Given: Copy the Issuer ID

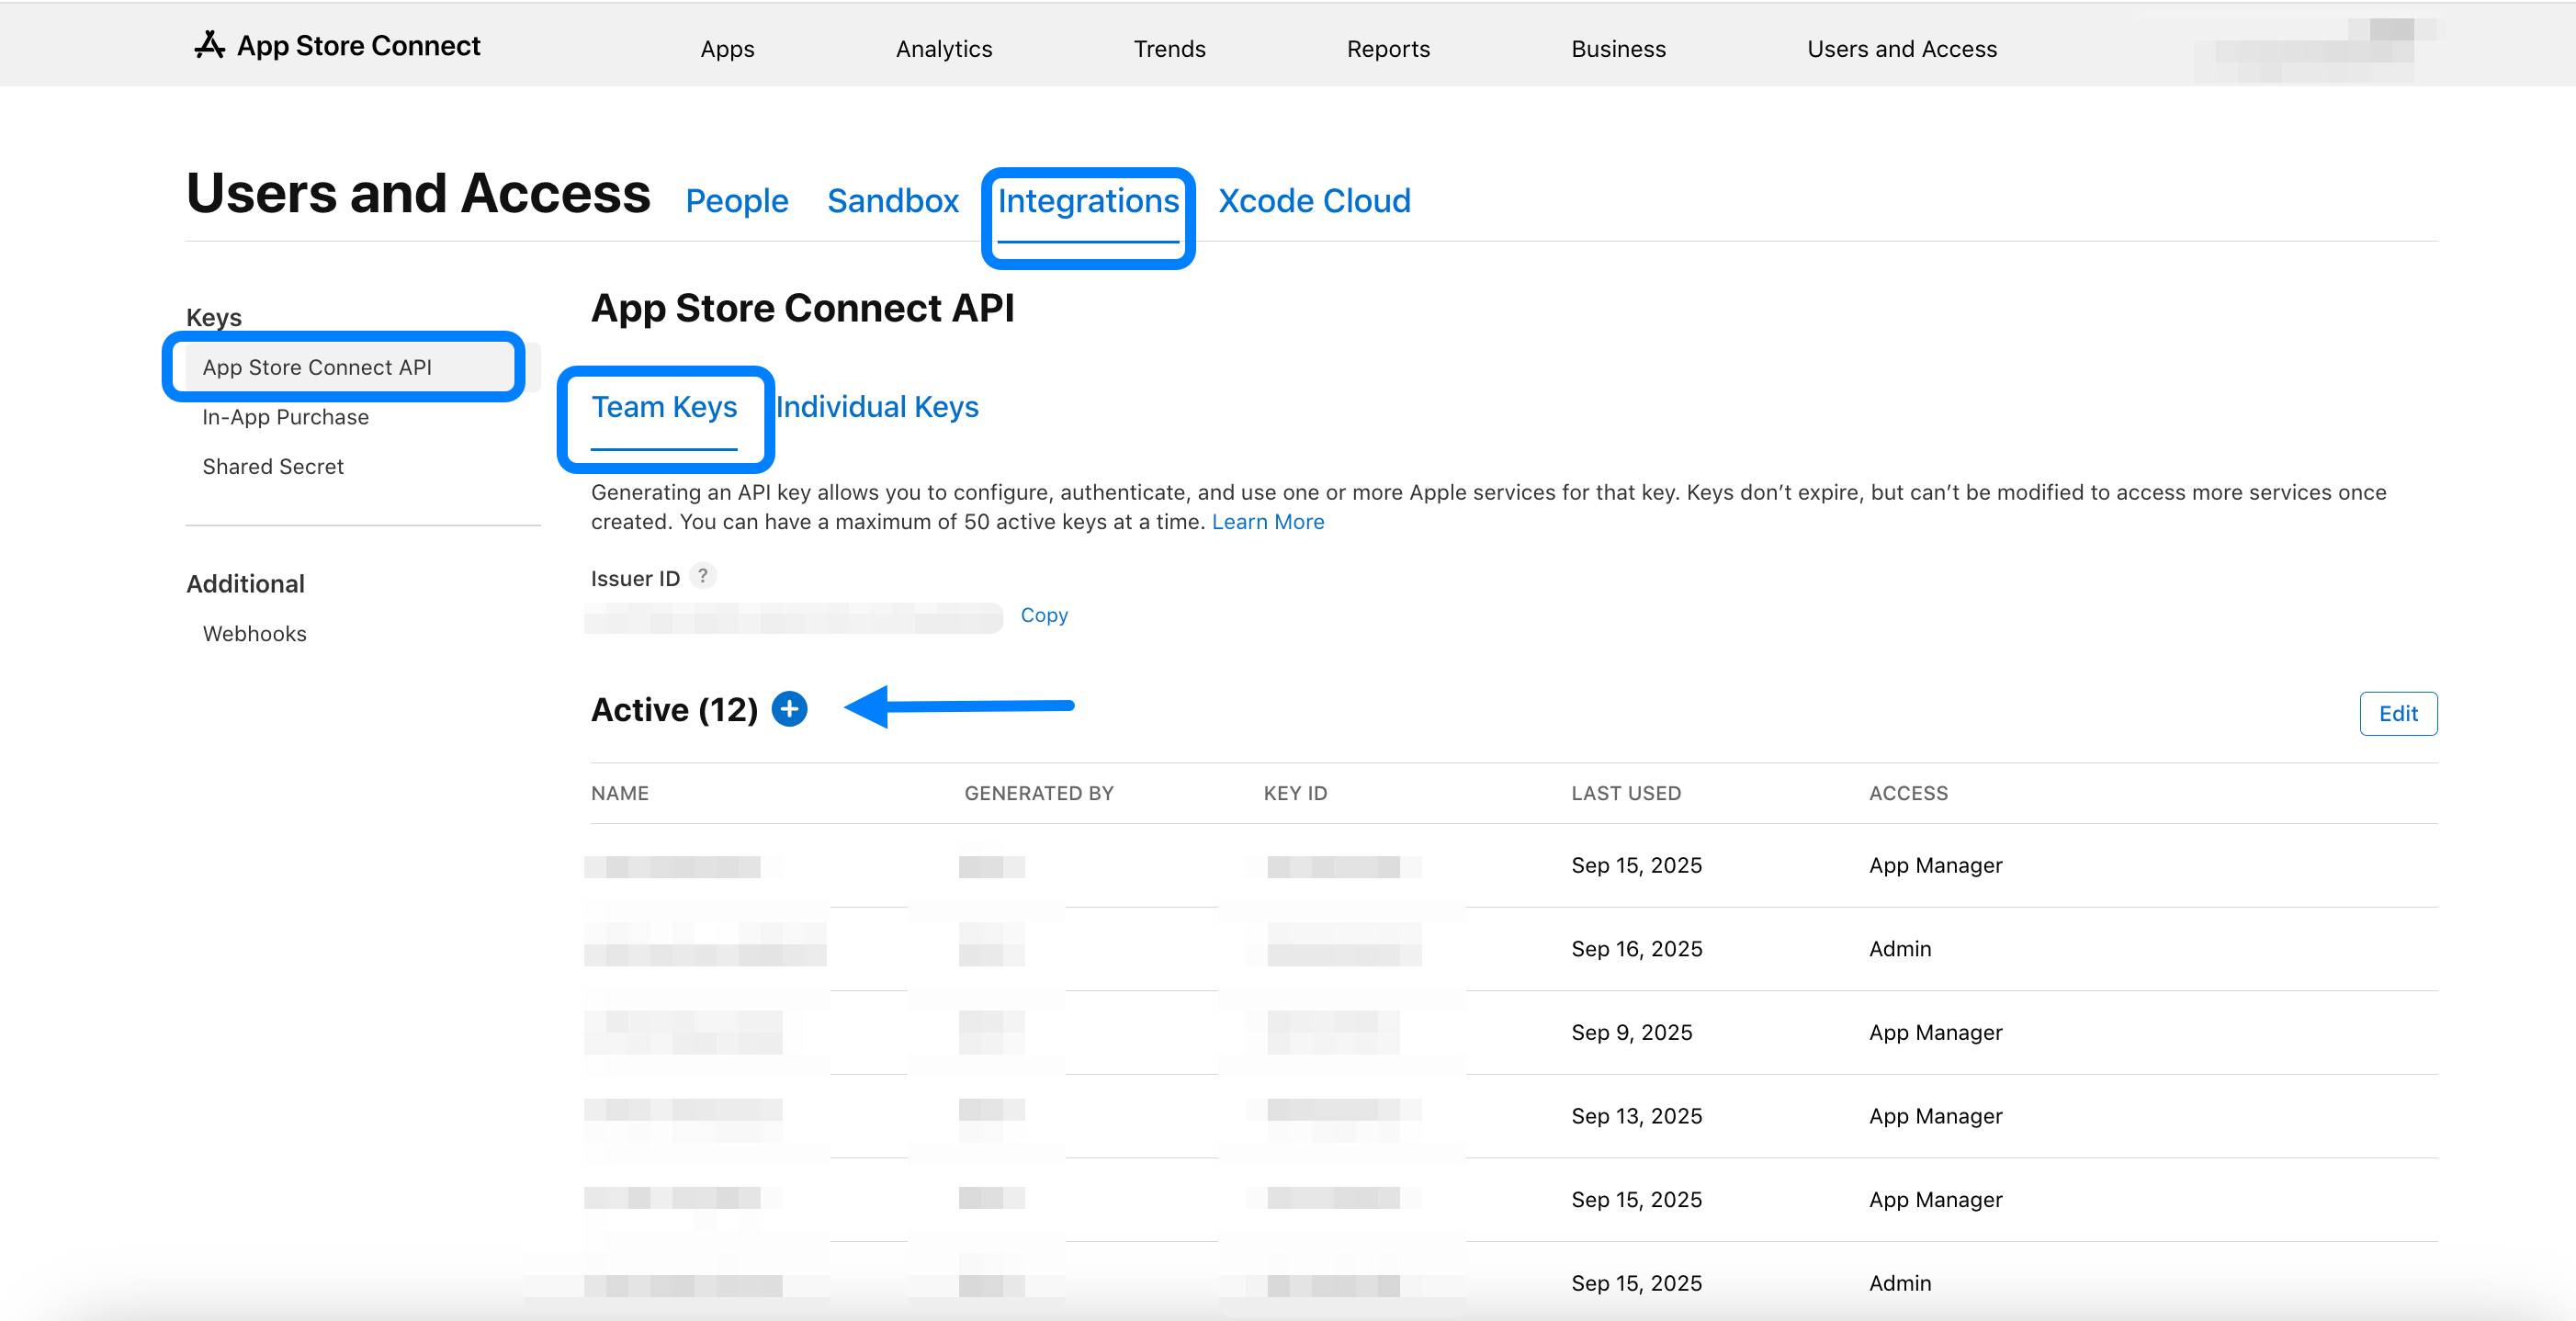Looking at the screenshot, I should coord(1043,615).
